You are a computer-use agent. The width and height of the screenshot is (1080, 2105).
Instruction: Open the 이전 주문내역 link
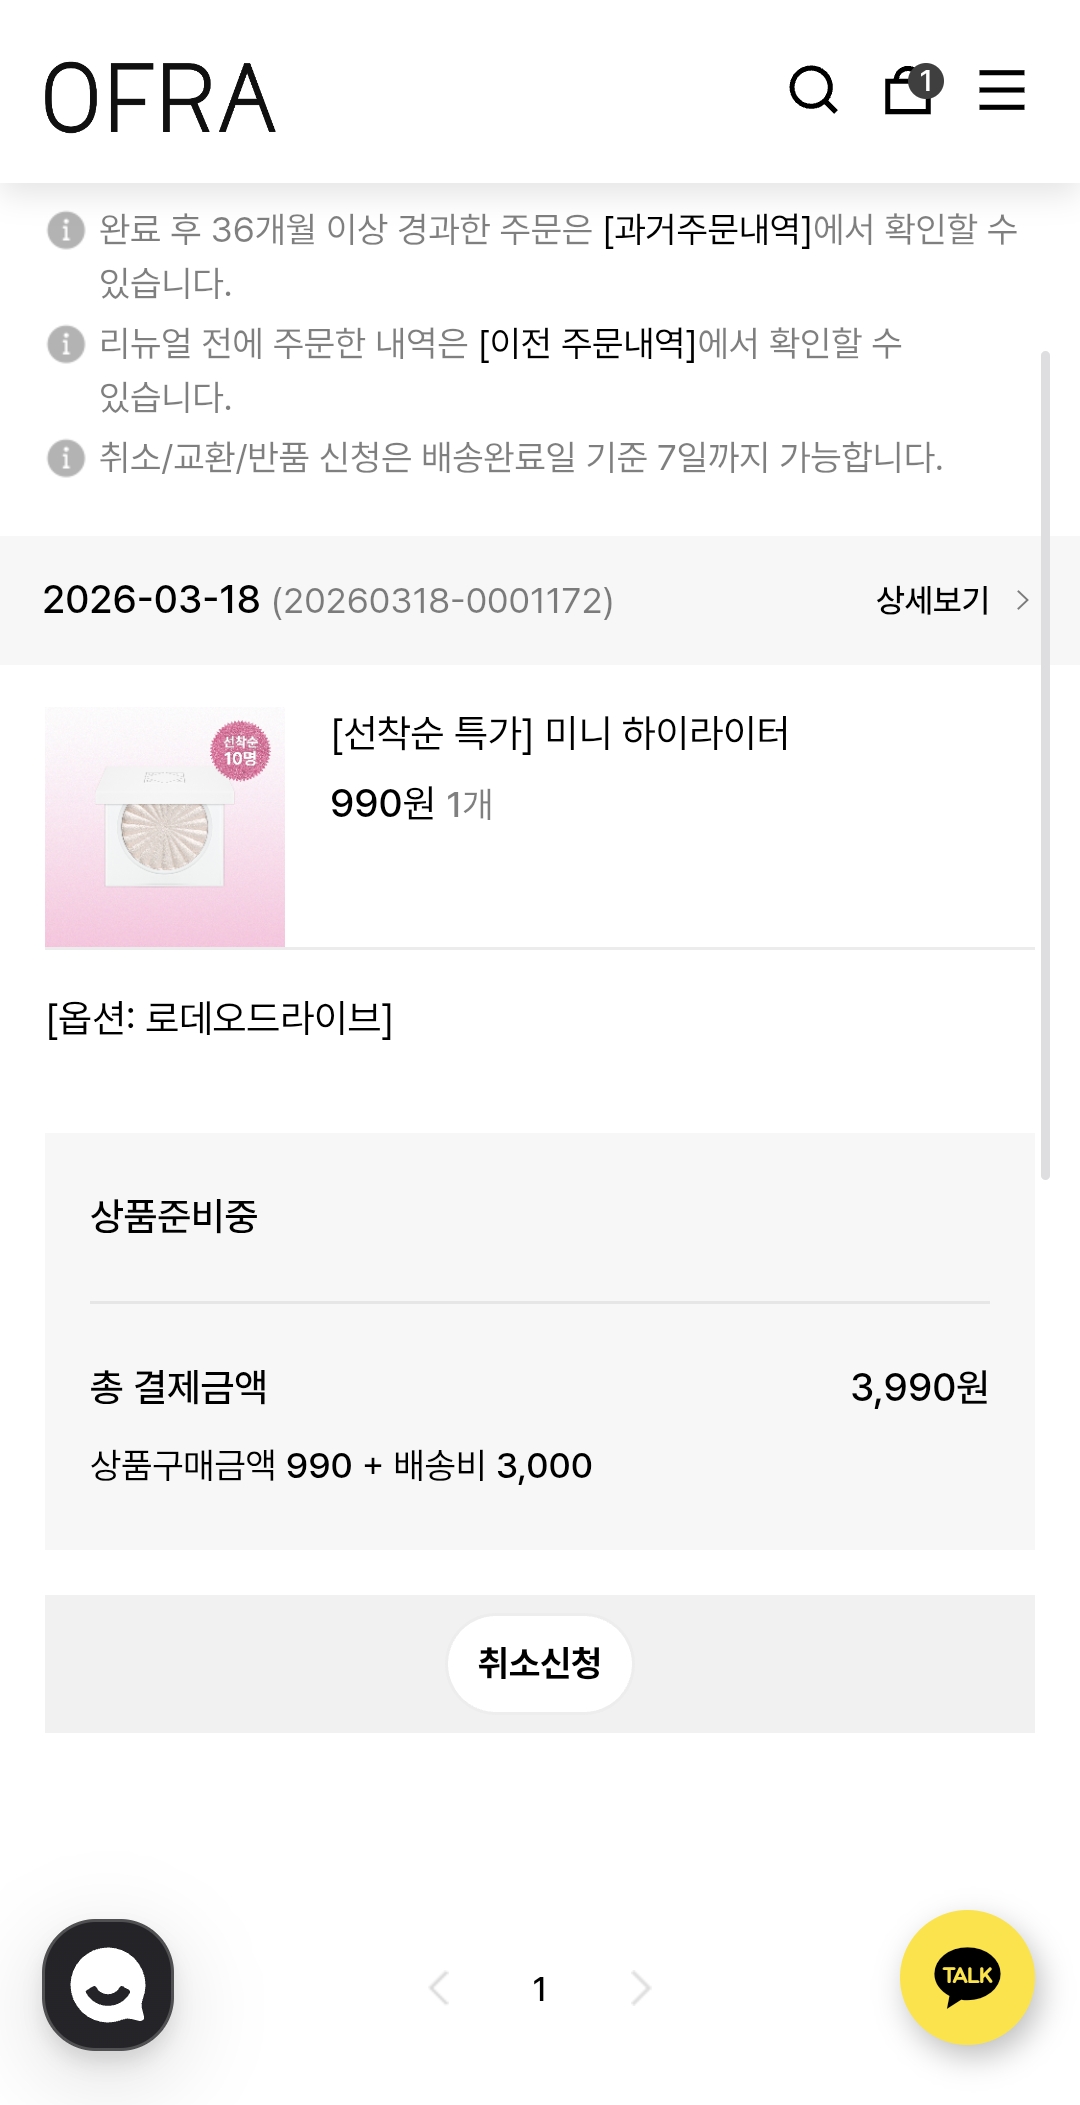click(x=587, y=344)
